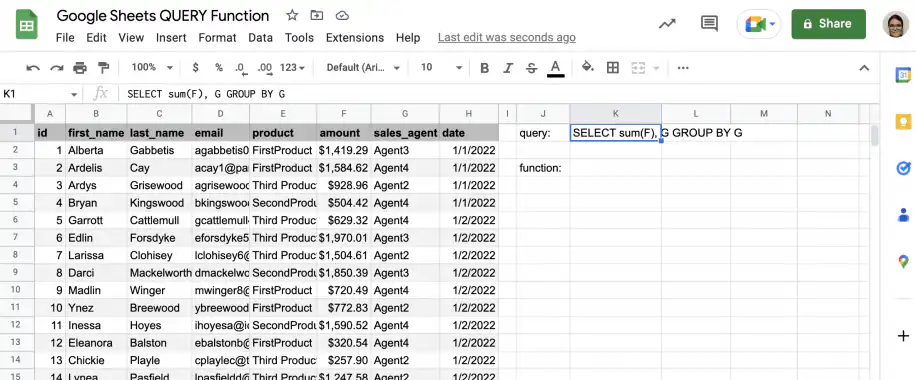The width and height of the screenshot is (916, 380).
Task: Star this spreadsheet
Action: tap(292, 16)
